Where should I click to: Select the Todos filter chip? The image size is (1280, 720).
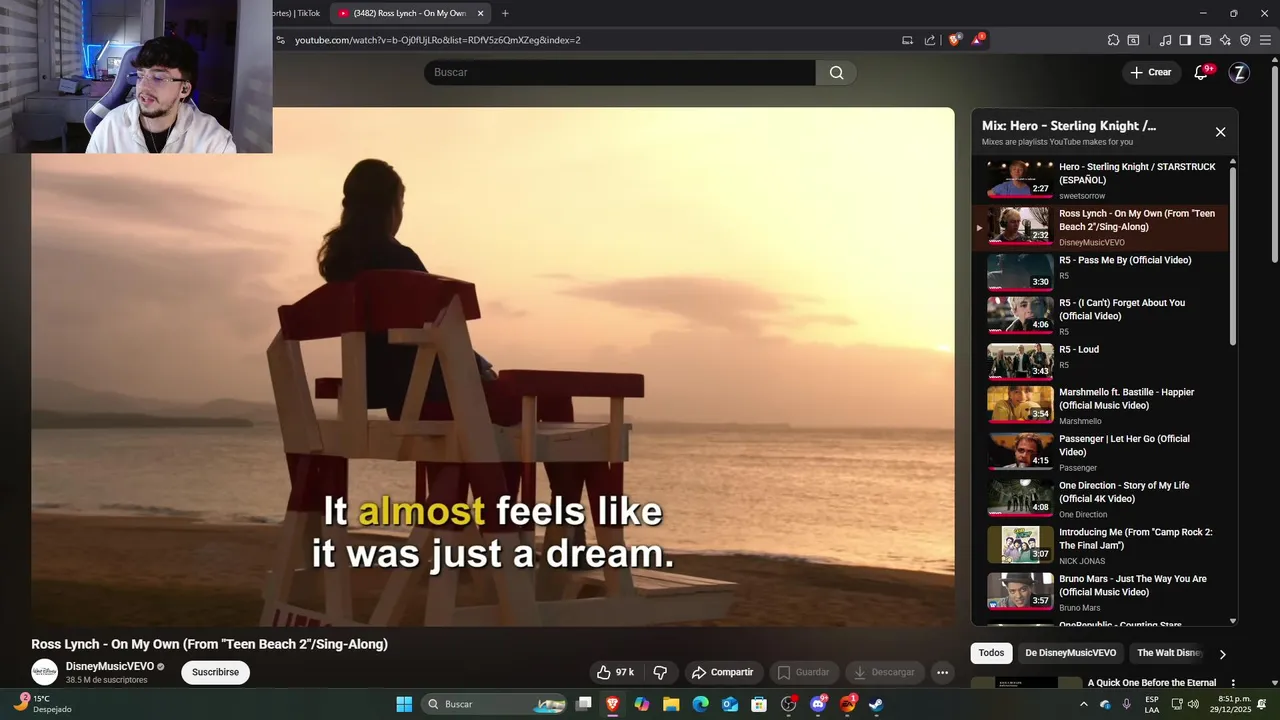tap(991, 653)
